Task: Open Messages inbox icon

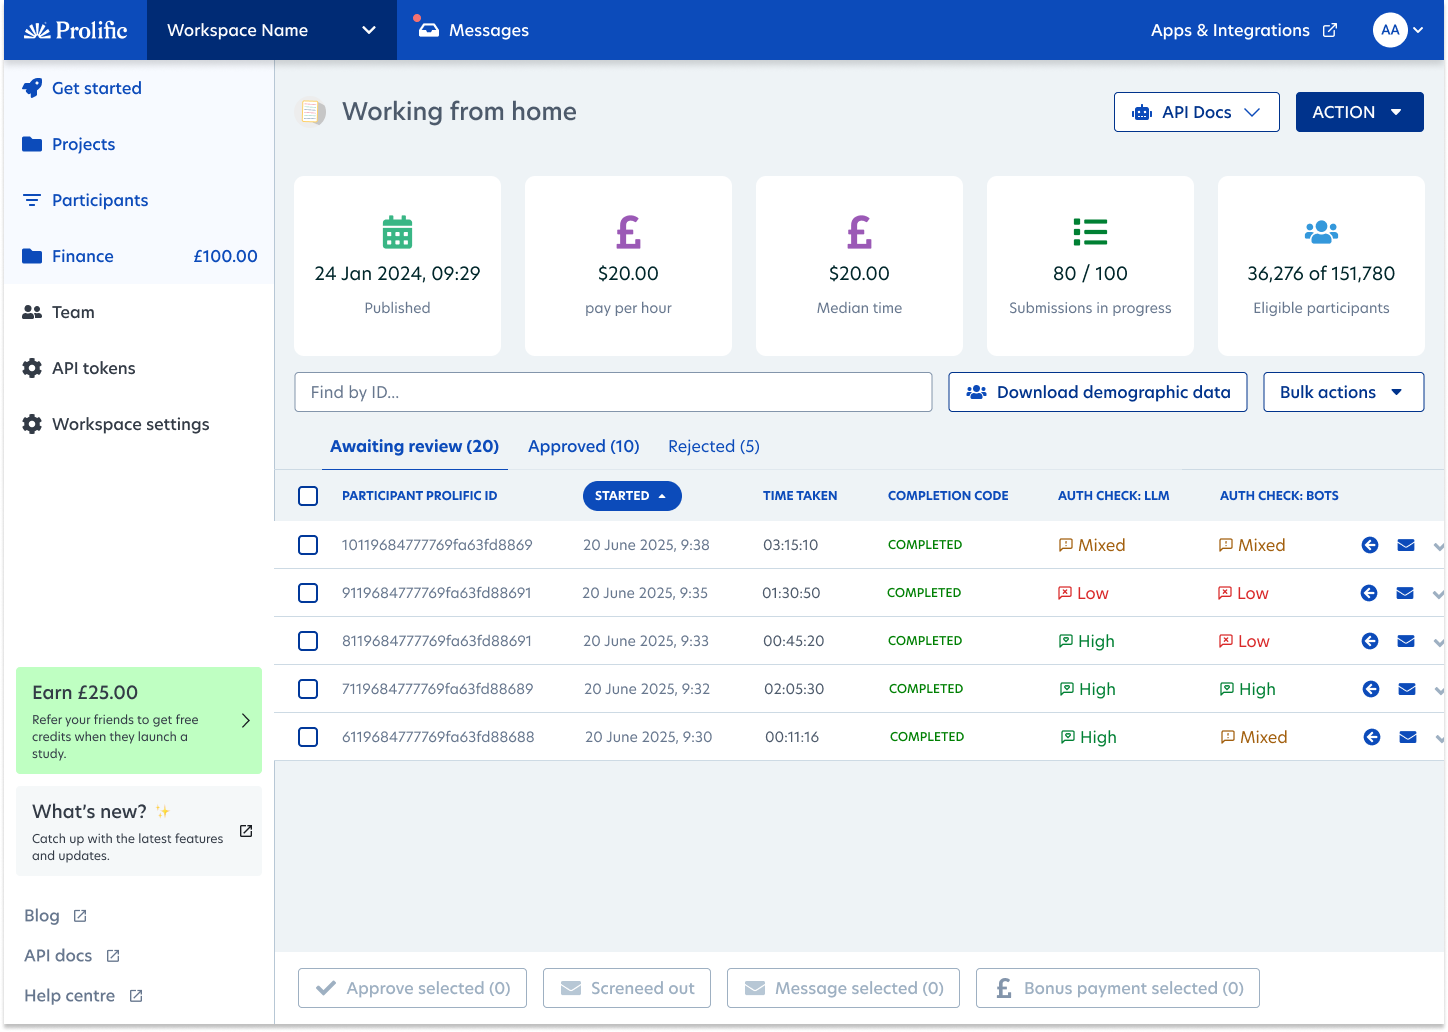Action: pos(429,30)
